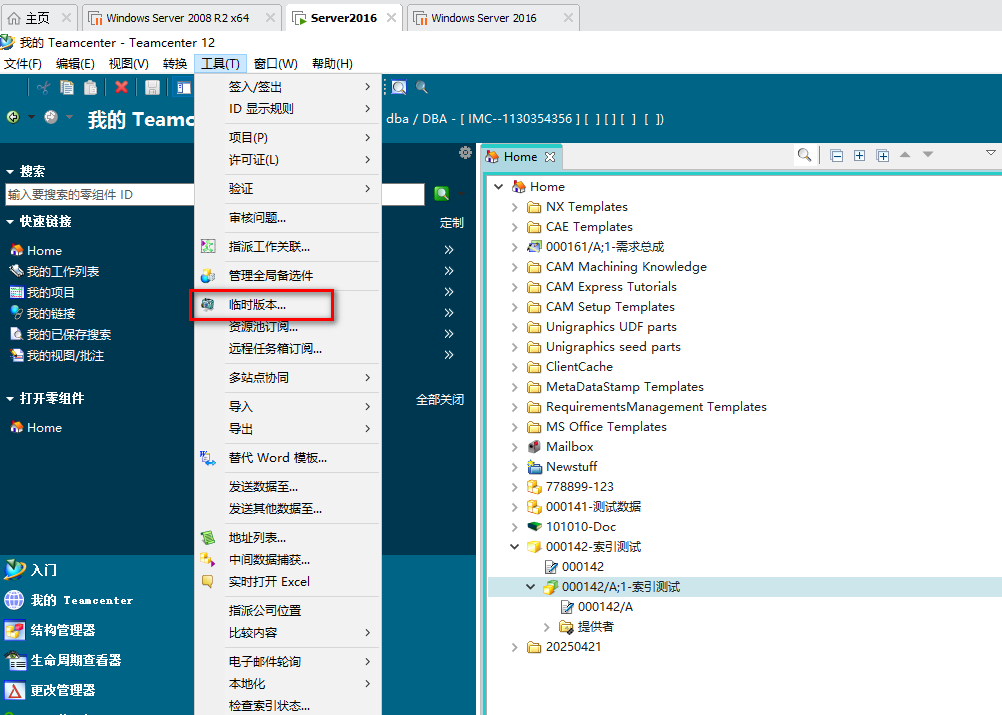Open the view menu dropdown arrow in Home panel
This screenshot has height=715, width=1002.
point(990,153)
